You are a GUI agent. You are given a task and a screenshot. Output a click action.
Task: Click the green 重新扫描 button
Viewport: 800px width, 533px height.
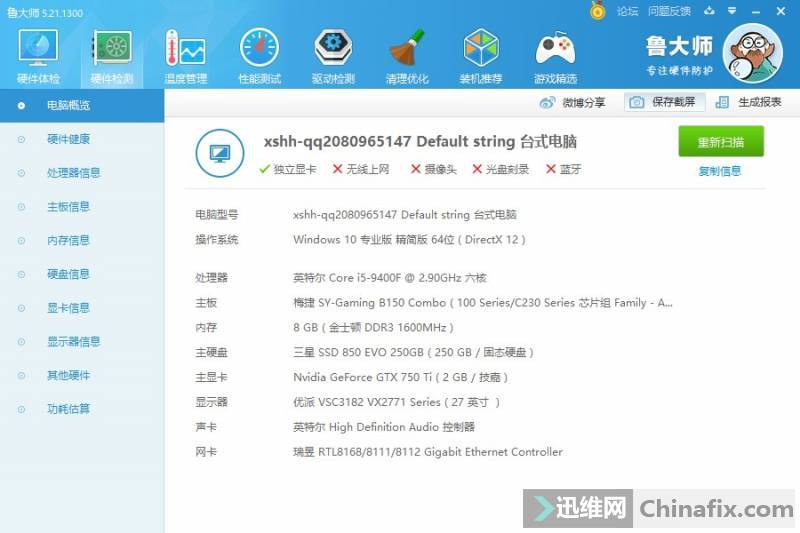[721, 141]
